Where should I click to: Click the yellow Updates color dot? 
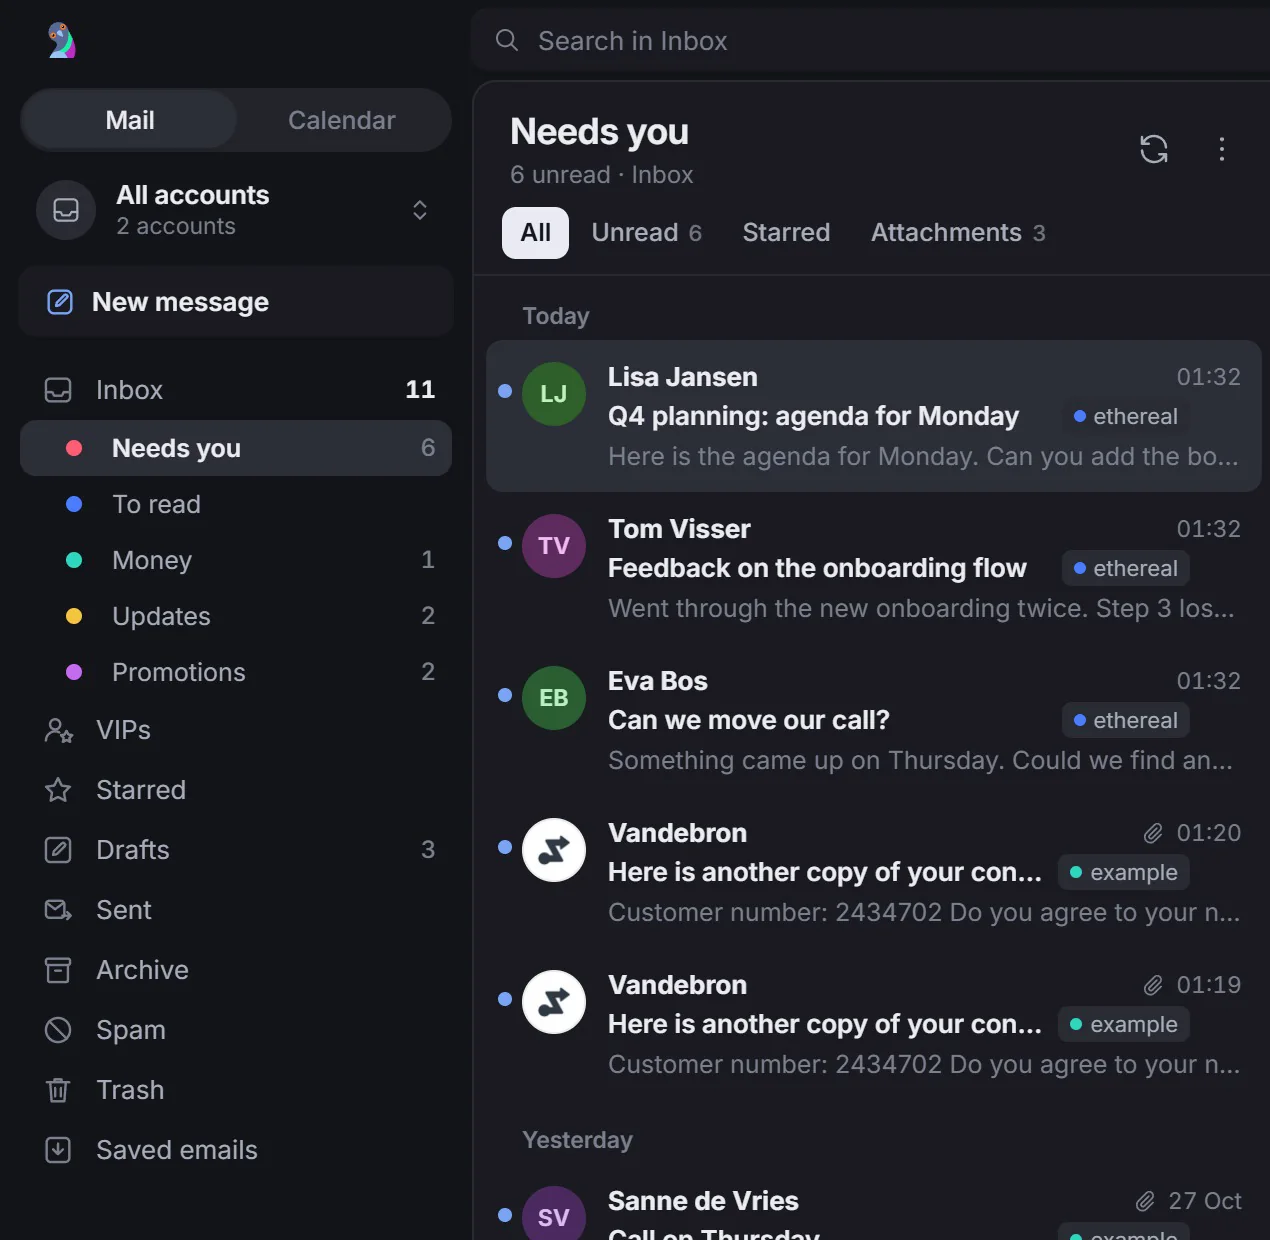click(74, 616)
